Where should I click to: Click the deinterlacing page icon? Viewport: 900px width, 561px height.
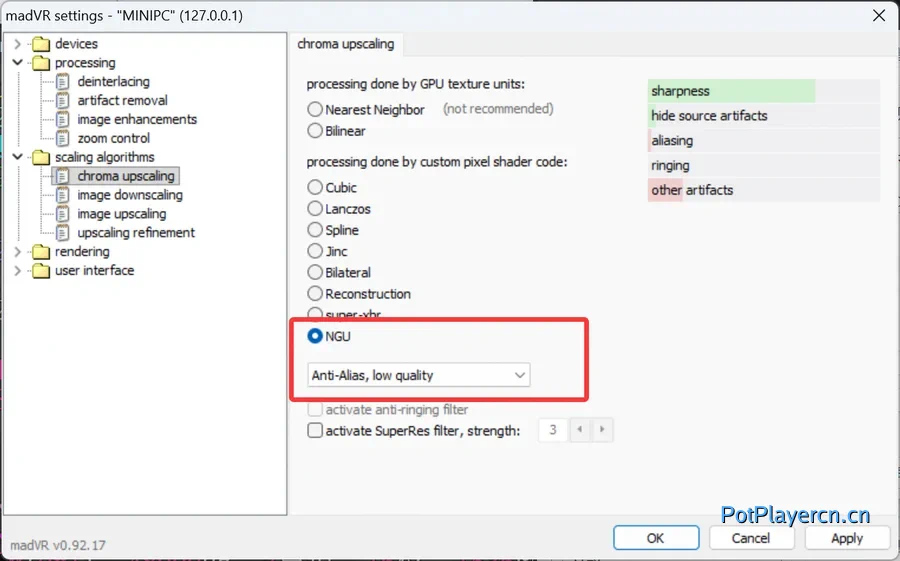pyautogui.click(x=63, y=82)
